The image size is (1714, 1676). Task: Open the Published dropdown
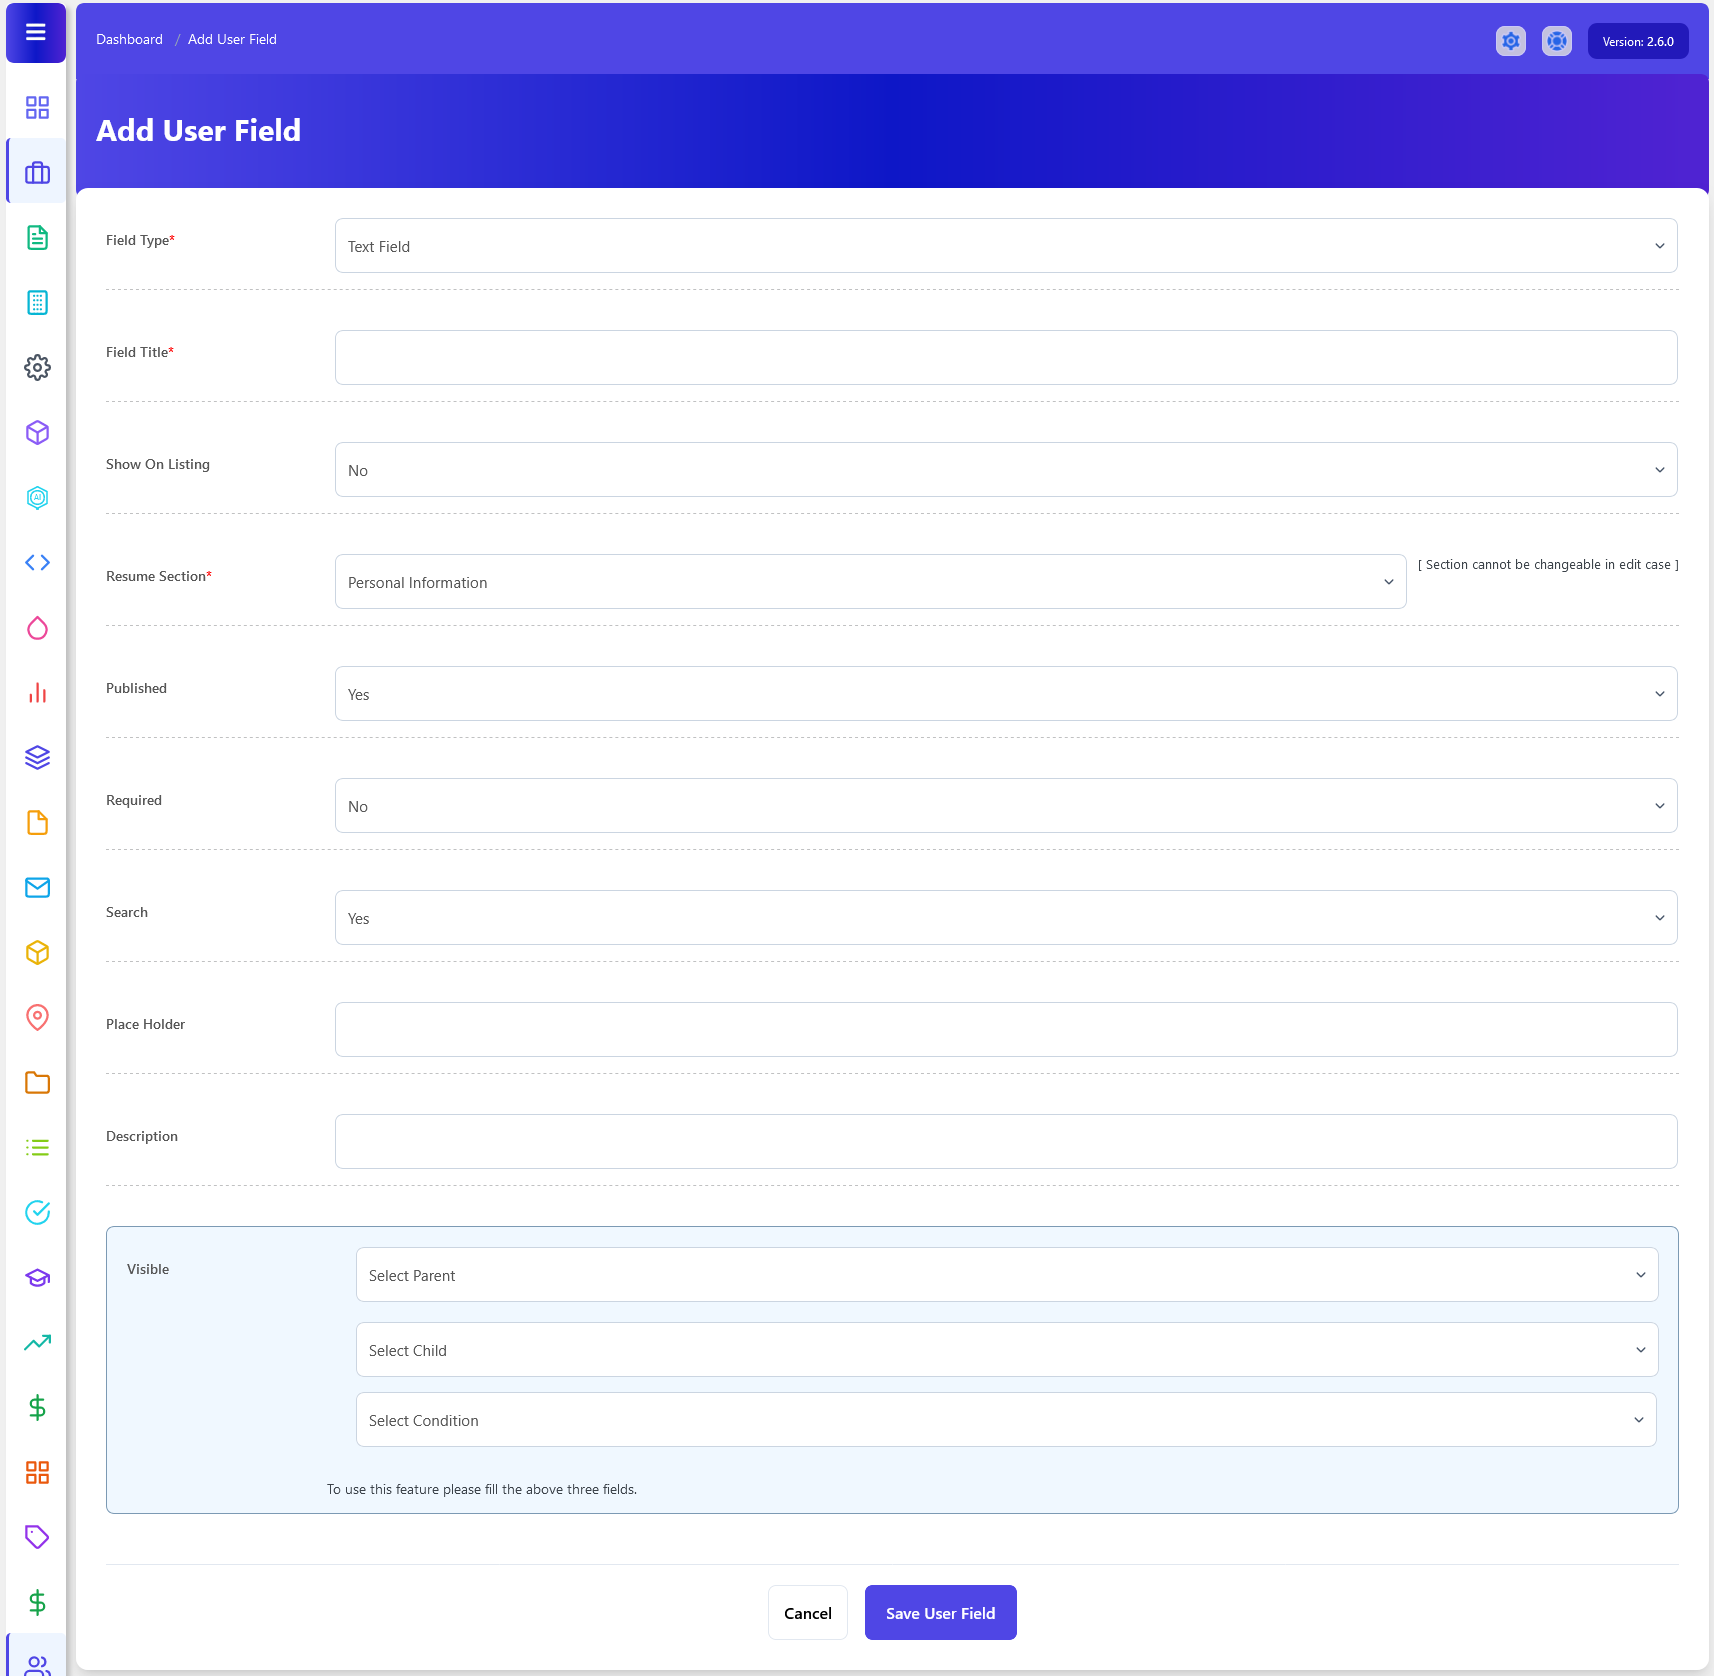coord(1005,694)
